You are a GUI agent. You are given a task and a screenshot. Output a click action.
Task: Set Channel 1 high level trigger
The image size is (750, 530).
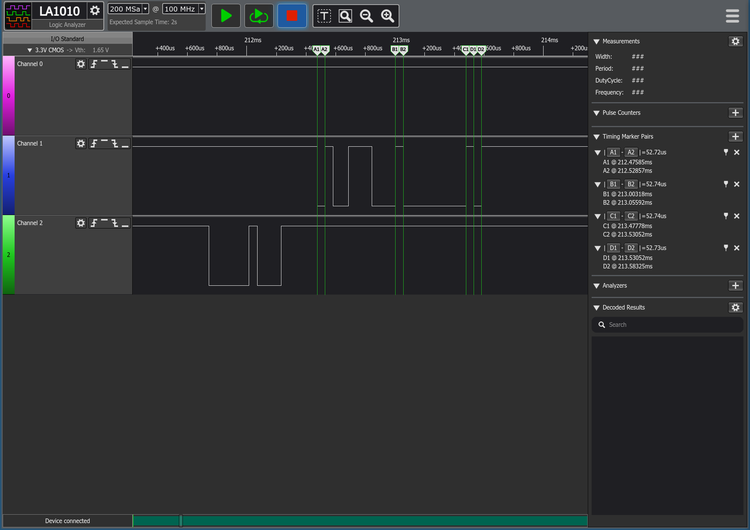104,143
